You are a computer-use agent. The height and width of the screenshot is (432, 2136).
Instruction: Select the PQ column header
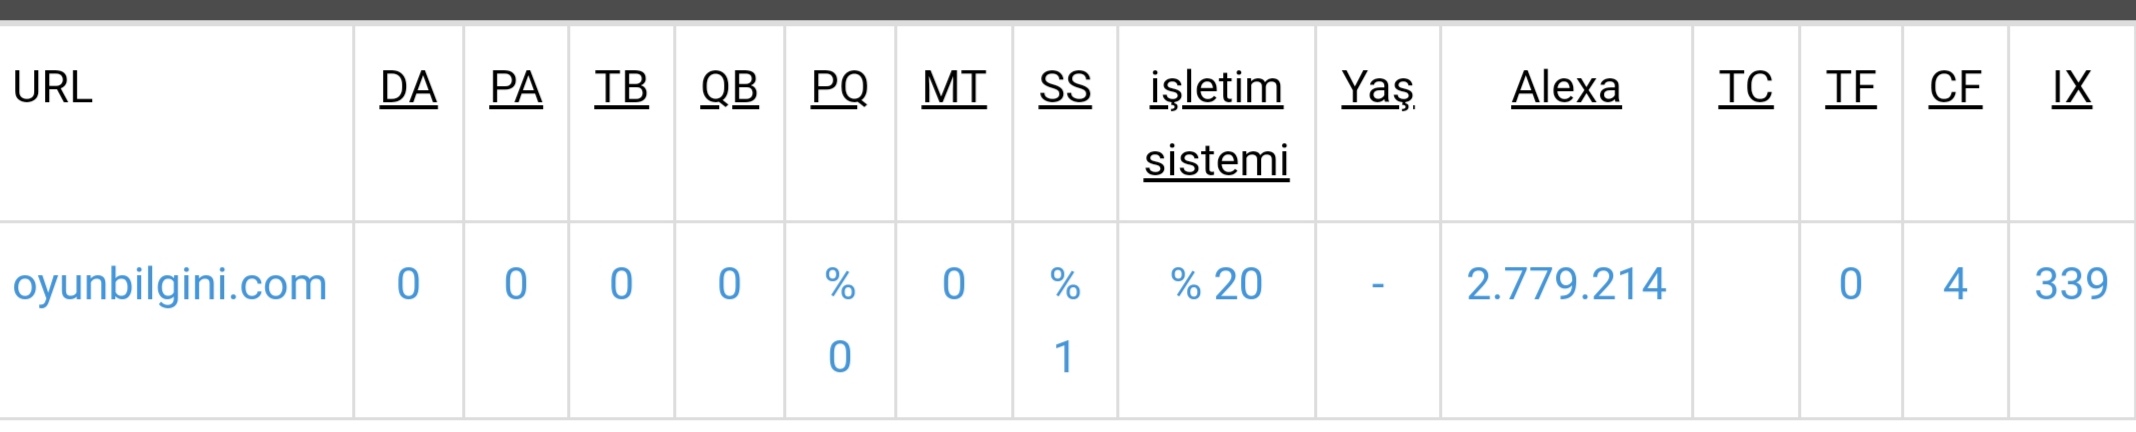pos(840,88)
